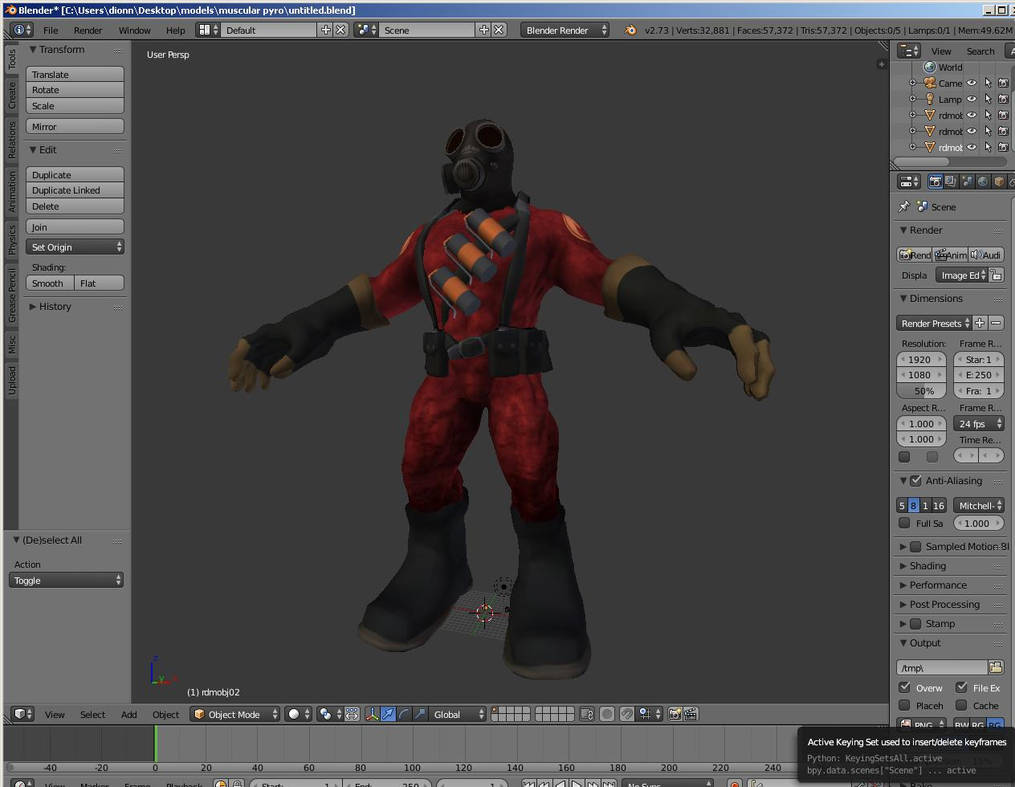Viewport: 1015px width, 787px height.
Task: Hide the Lamp with its eye toggle
Action: coord(971,99)
